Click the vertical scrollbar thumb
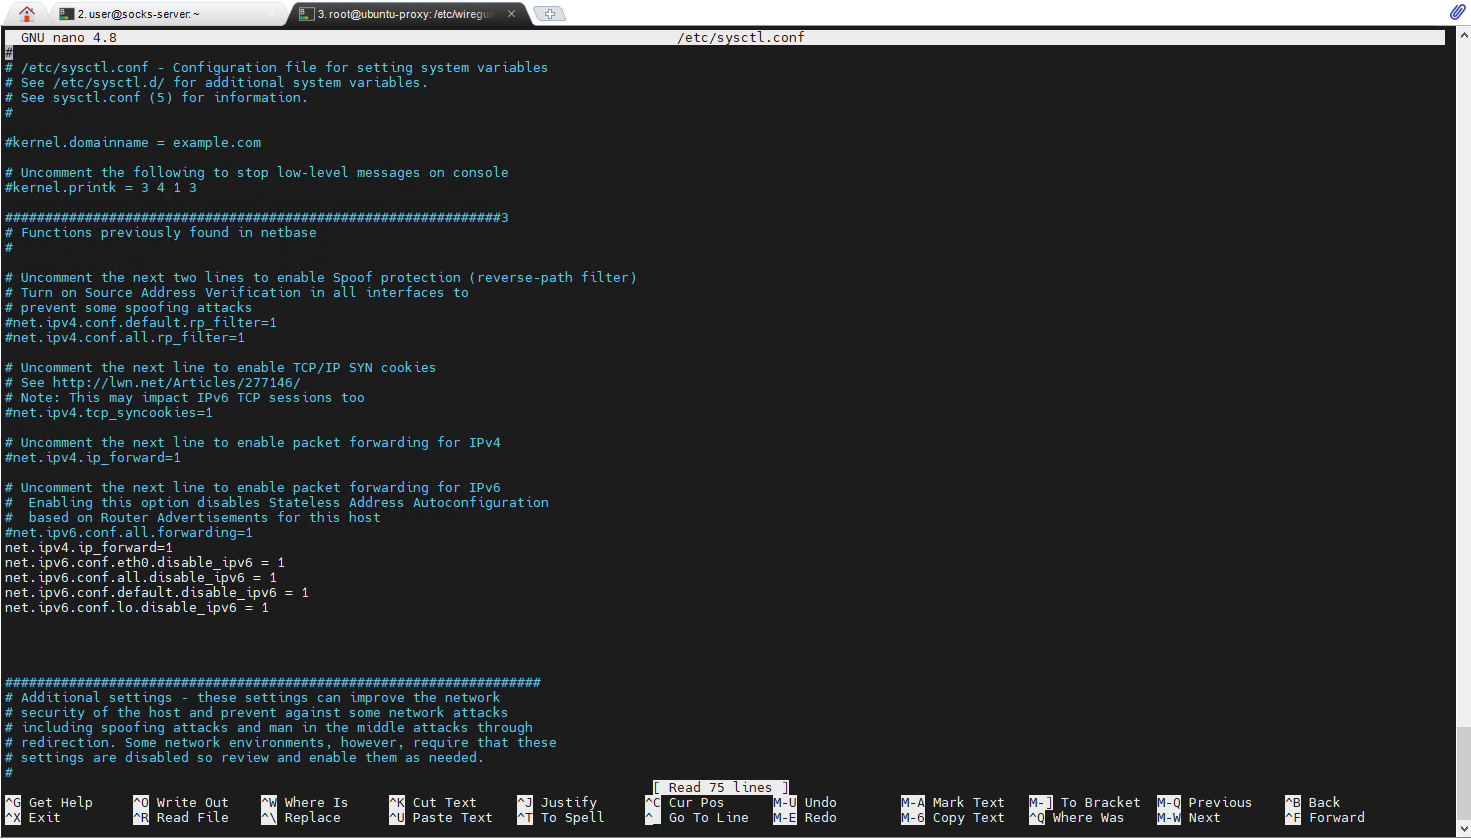The image size is (1471, 839). [1463, 758]
